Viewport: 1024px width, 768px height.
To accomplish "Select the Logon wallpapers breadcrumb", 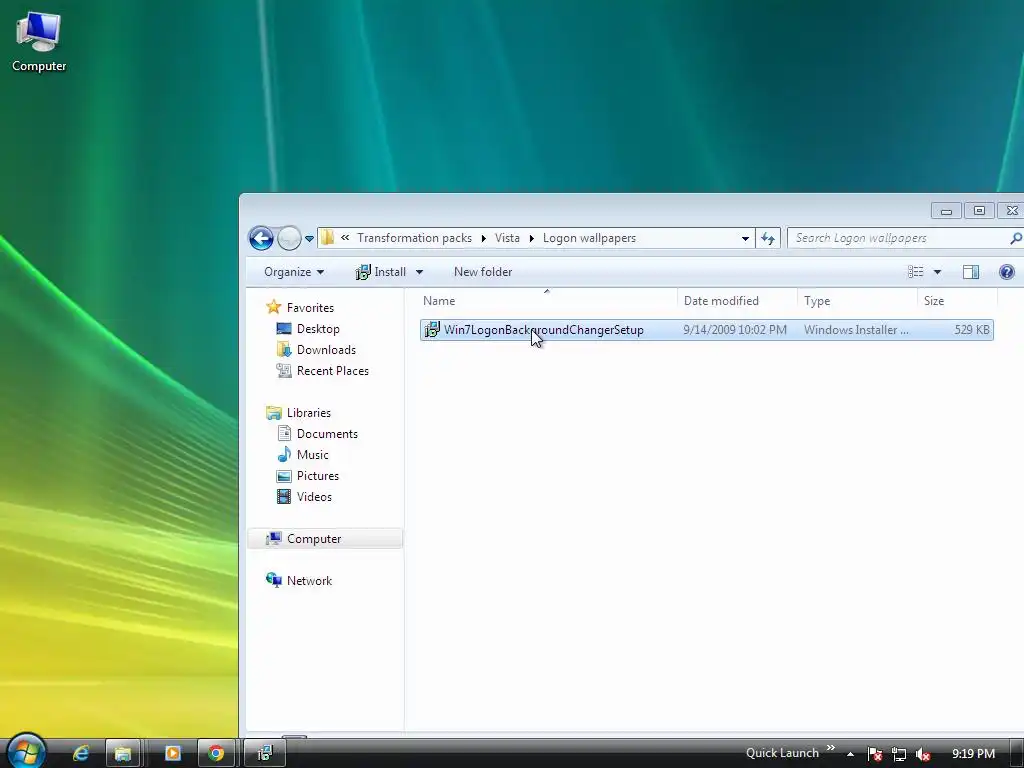I will tap(589, 238).
